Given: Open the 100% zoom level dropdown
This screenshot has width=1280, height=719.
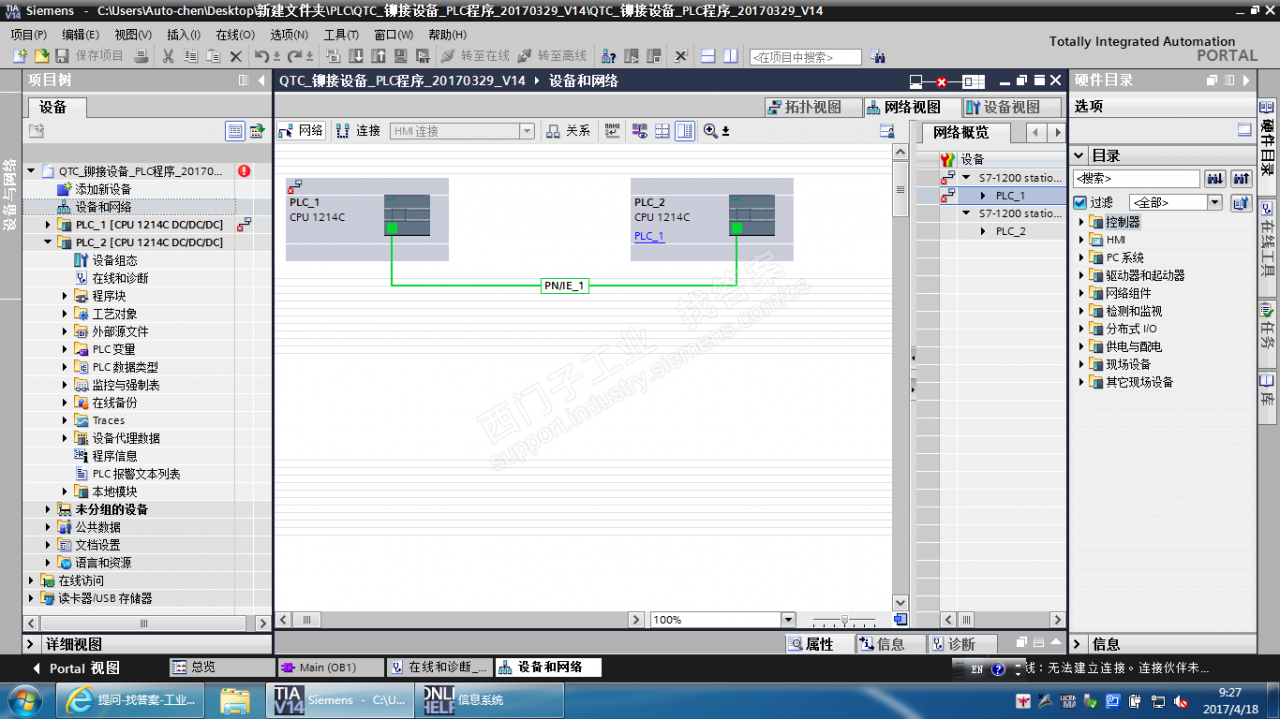Looking at the screenshot, I should (788, 620).
